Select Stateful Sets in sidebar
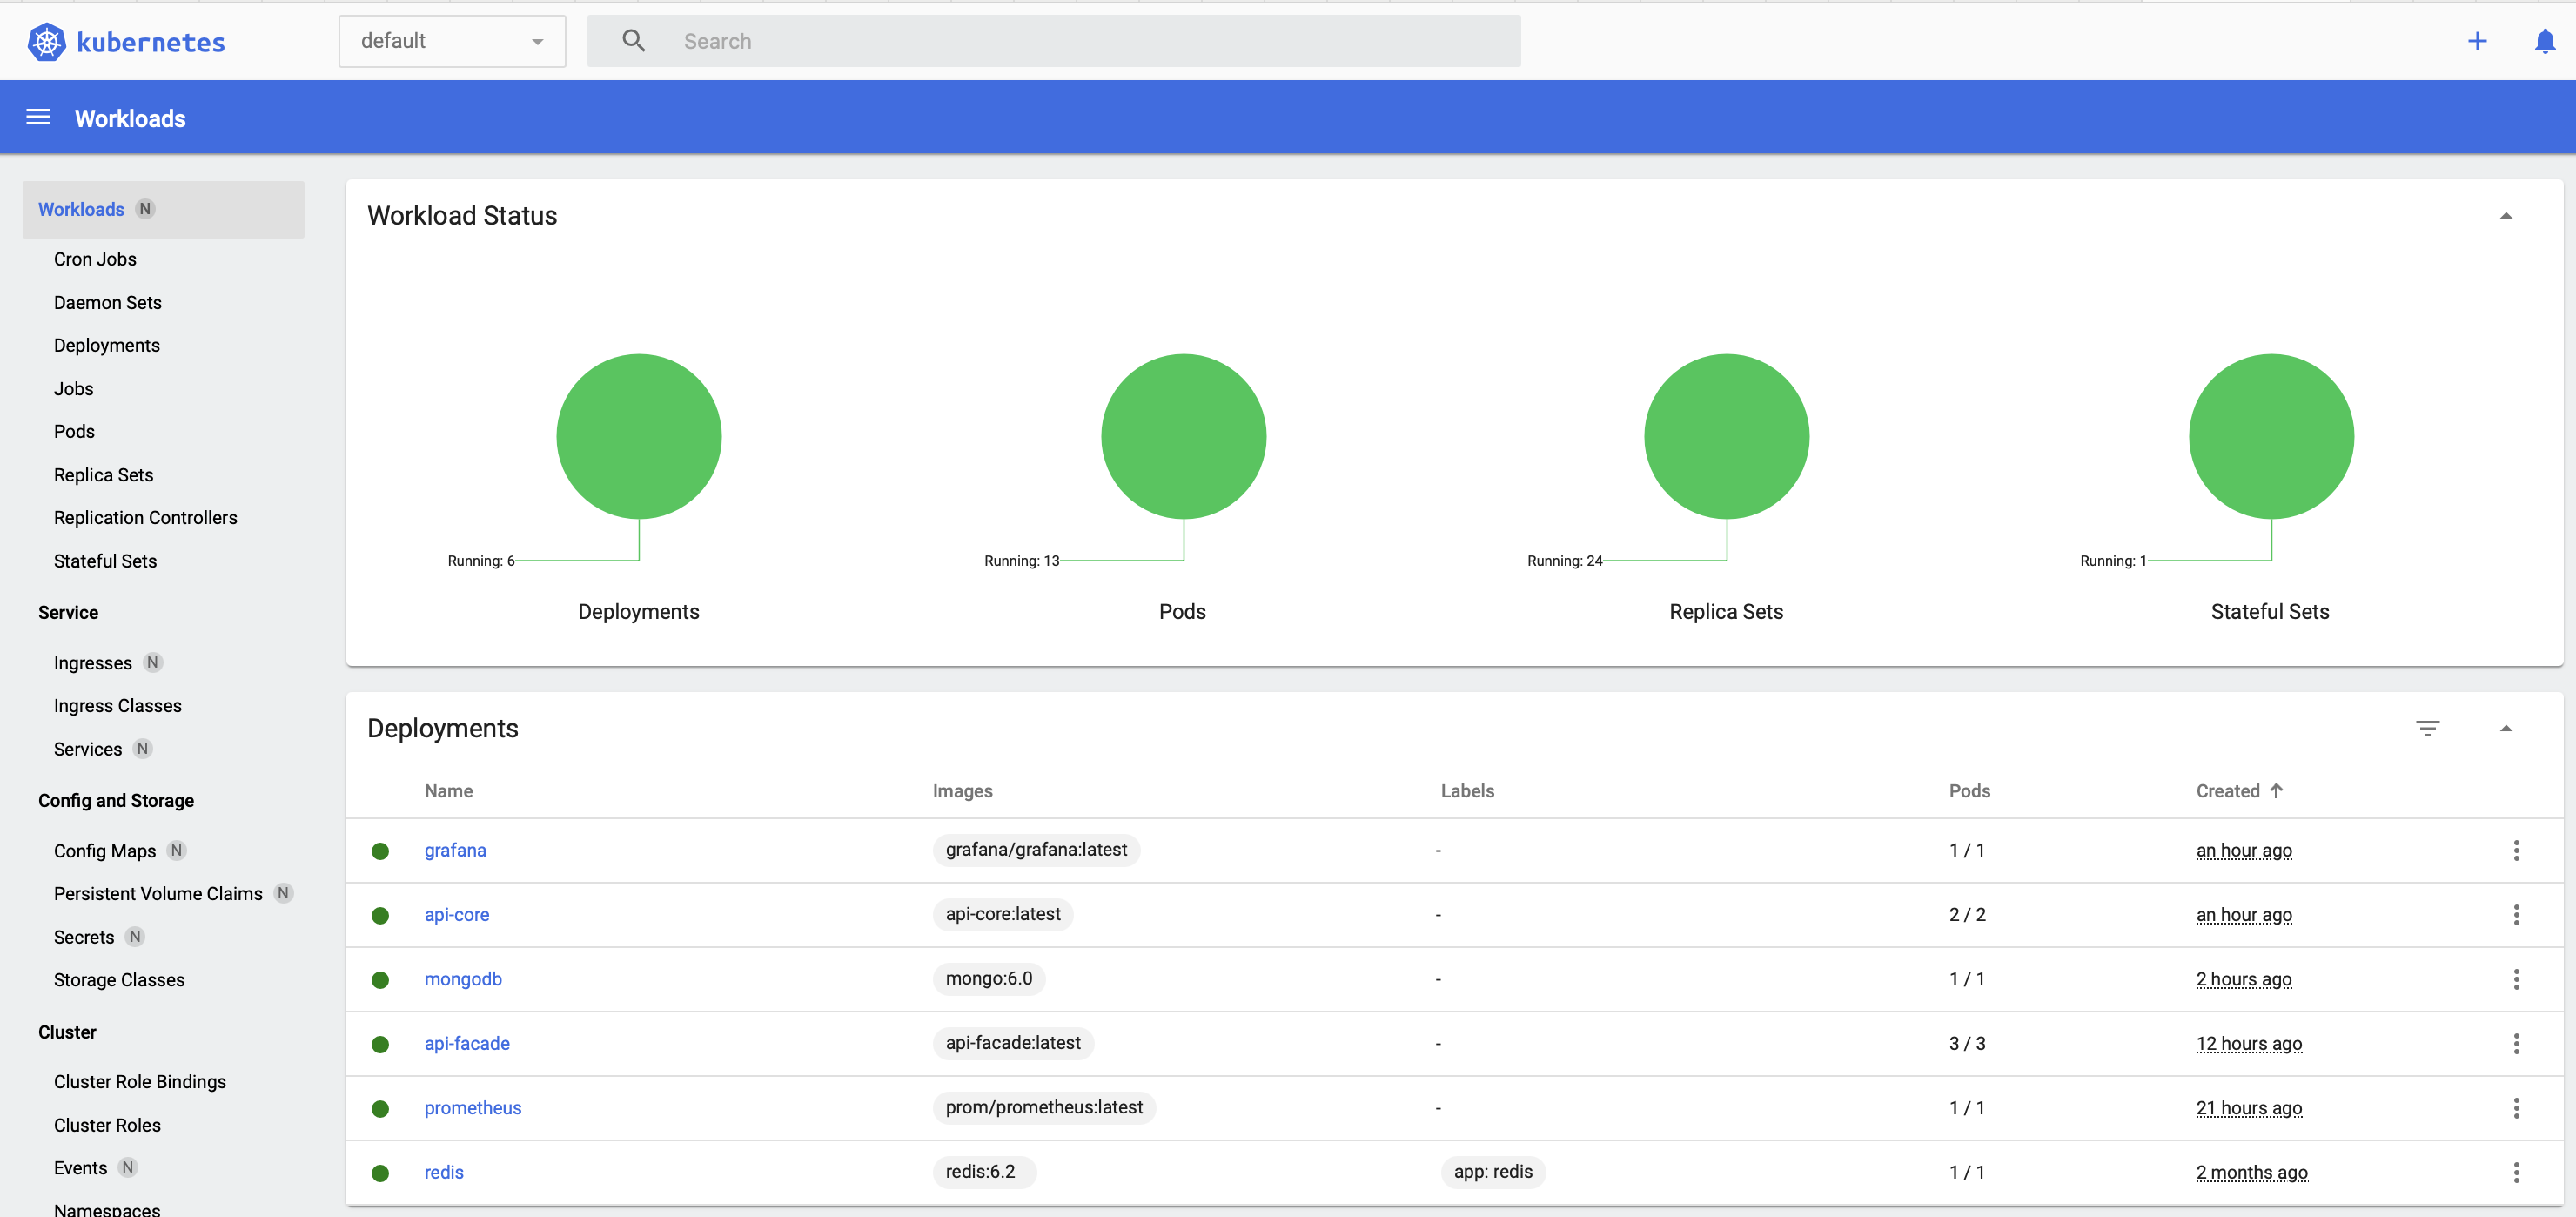Screen dimensions: 2576x1217 click(105, 561)
